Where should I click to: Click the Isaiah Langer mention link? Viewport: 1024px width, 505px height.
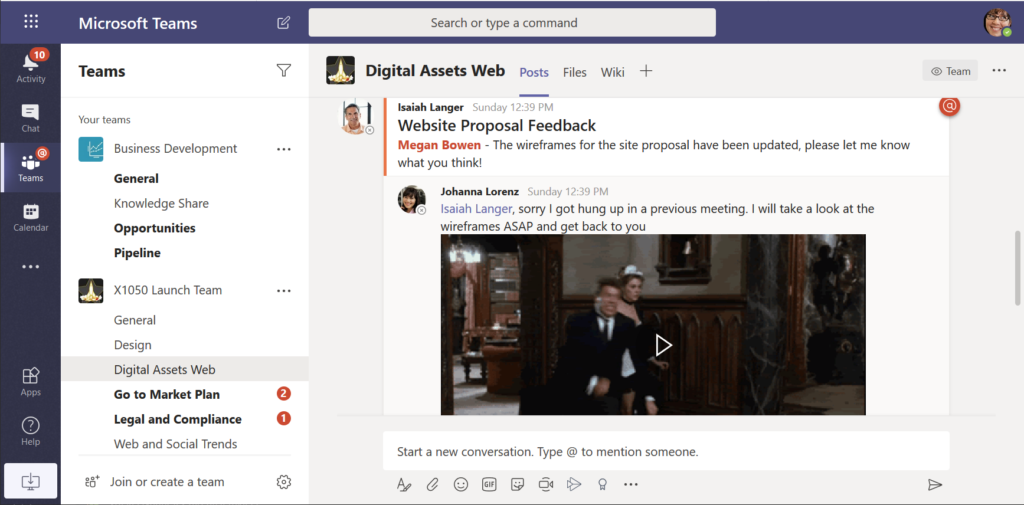click(477, 209)
